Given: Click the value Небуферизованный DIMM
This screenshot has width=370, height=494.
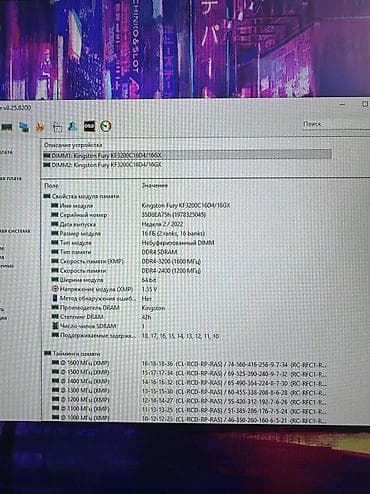Looking at the screenshot, I should (x=178, y=243).
